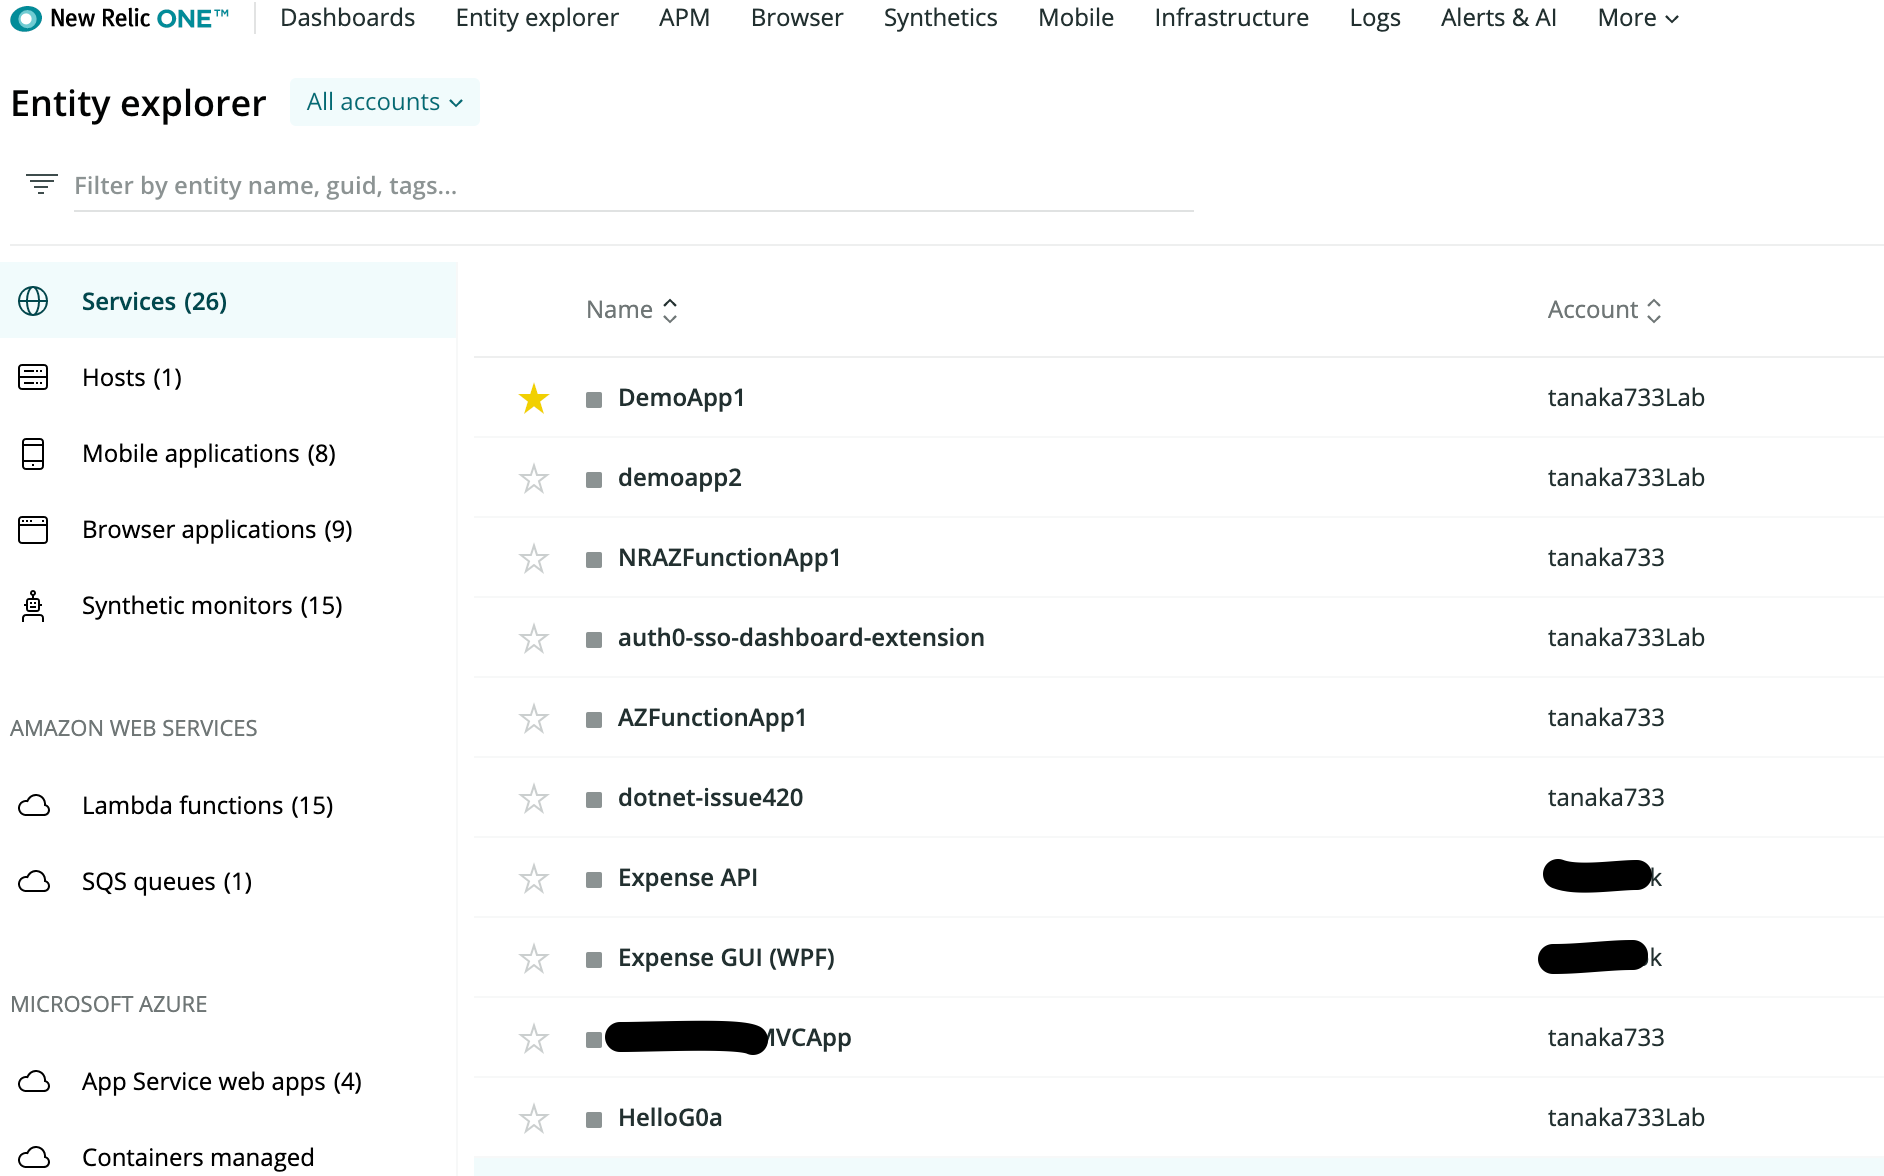Toggle star on Expense GUI (WPF)
Viewport: 1884px width, 1176px height.
tap(534, 958)
